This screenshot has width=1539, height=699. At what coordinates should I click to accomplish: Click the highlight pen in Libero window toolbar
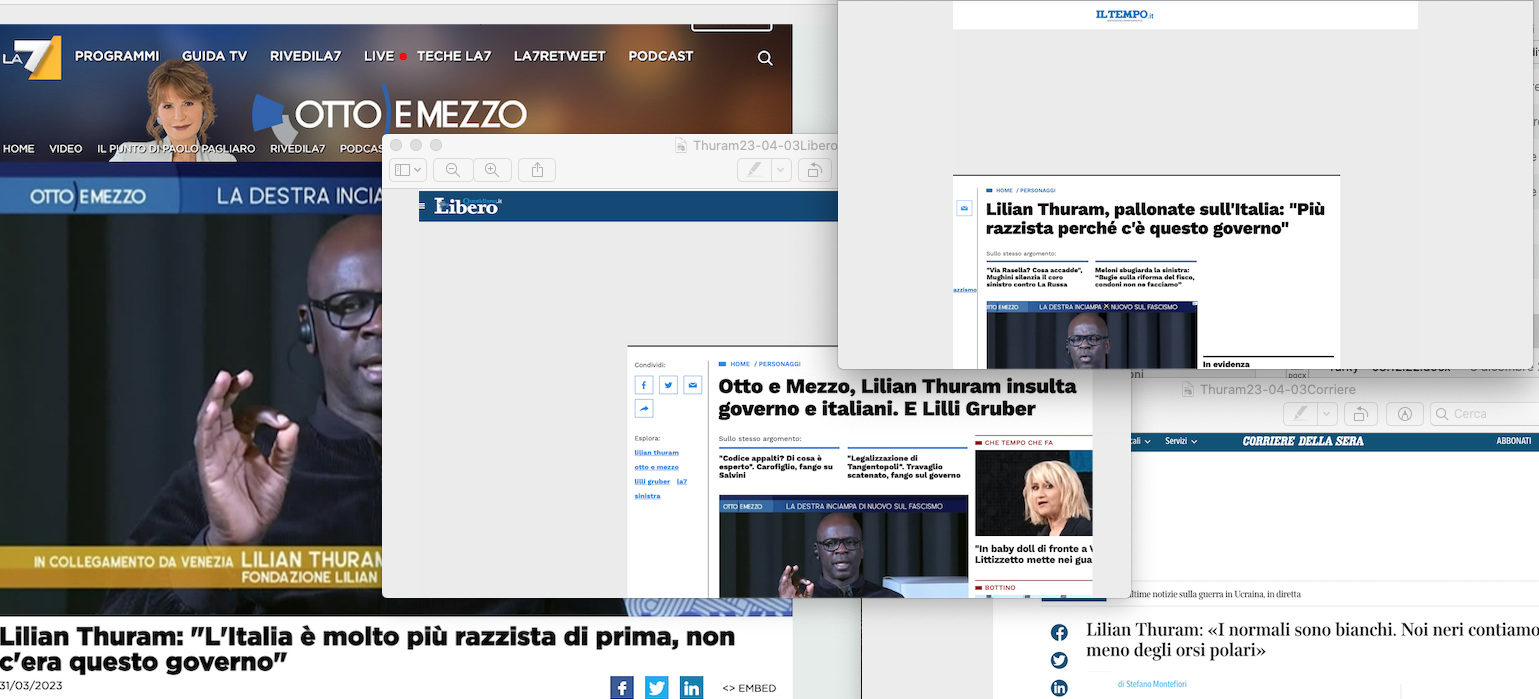[753, 170]
